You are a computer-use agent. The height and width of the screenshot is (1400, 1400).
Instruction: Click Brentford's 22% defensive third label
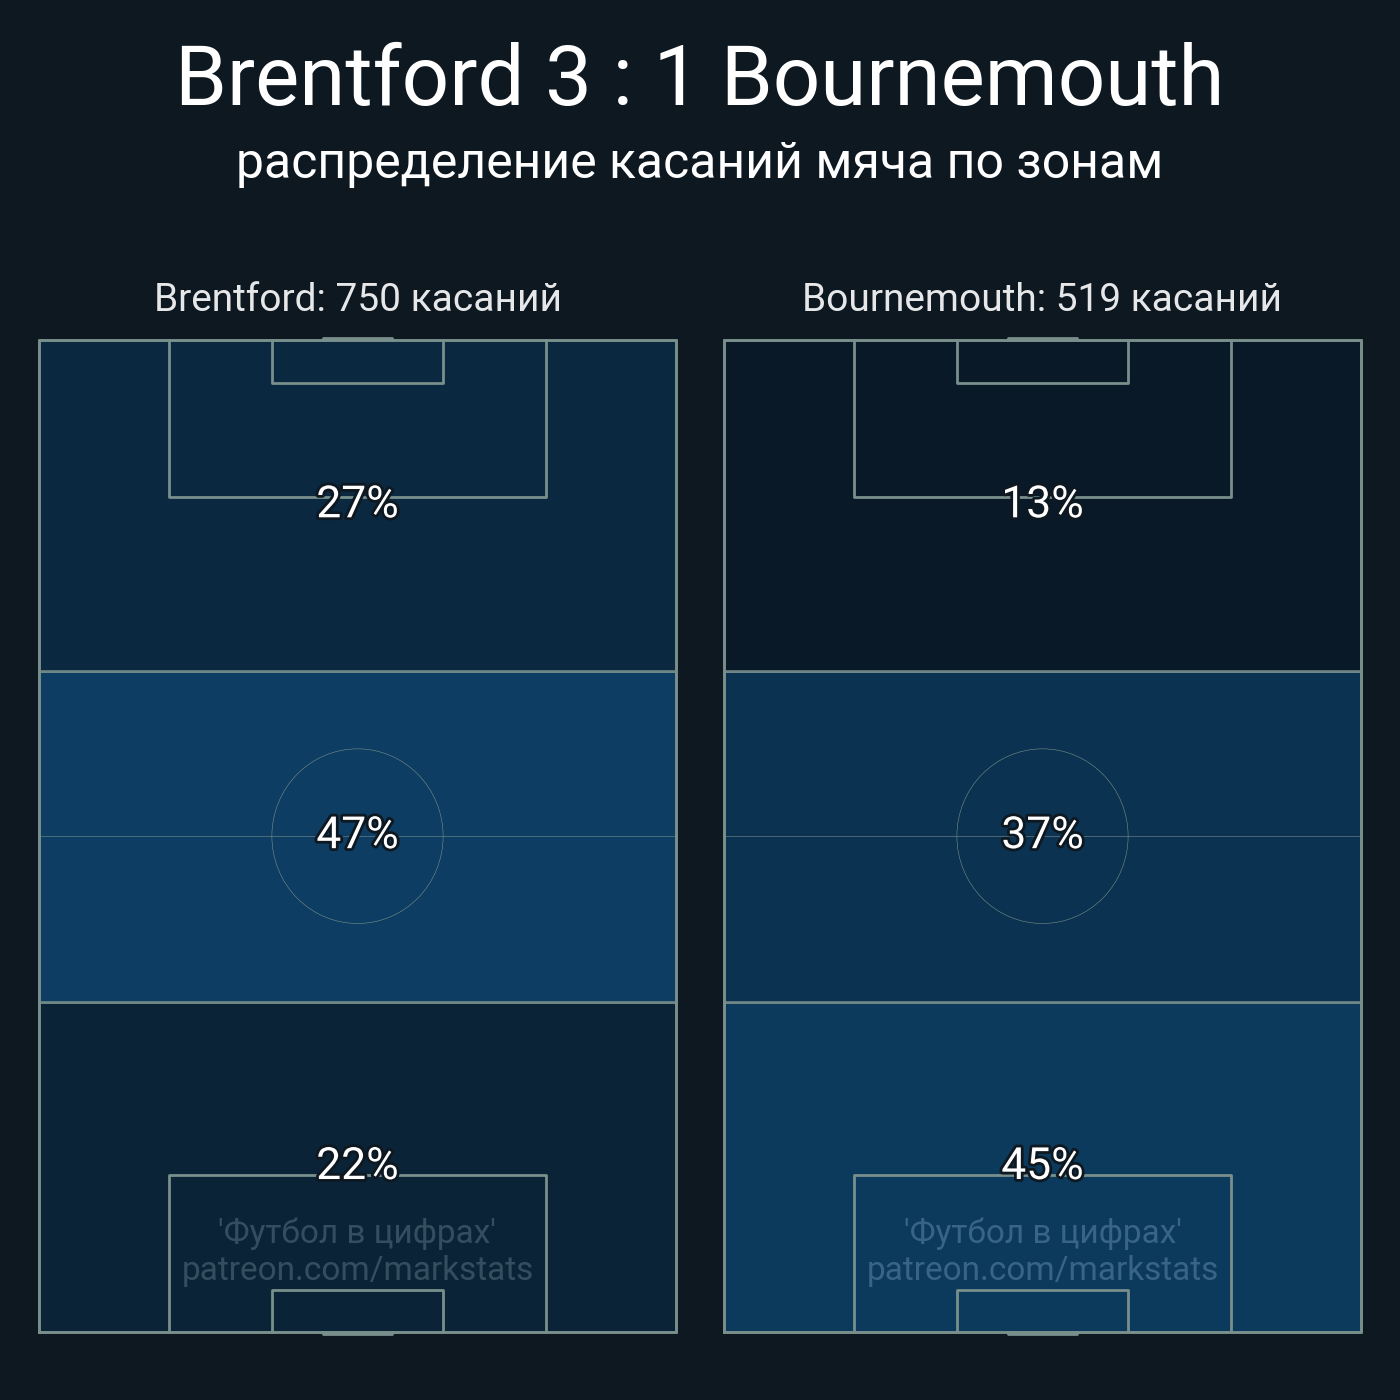[x=357, y=1164]
